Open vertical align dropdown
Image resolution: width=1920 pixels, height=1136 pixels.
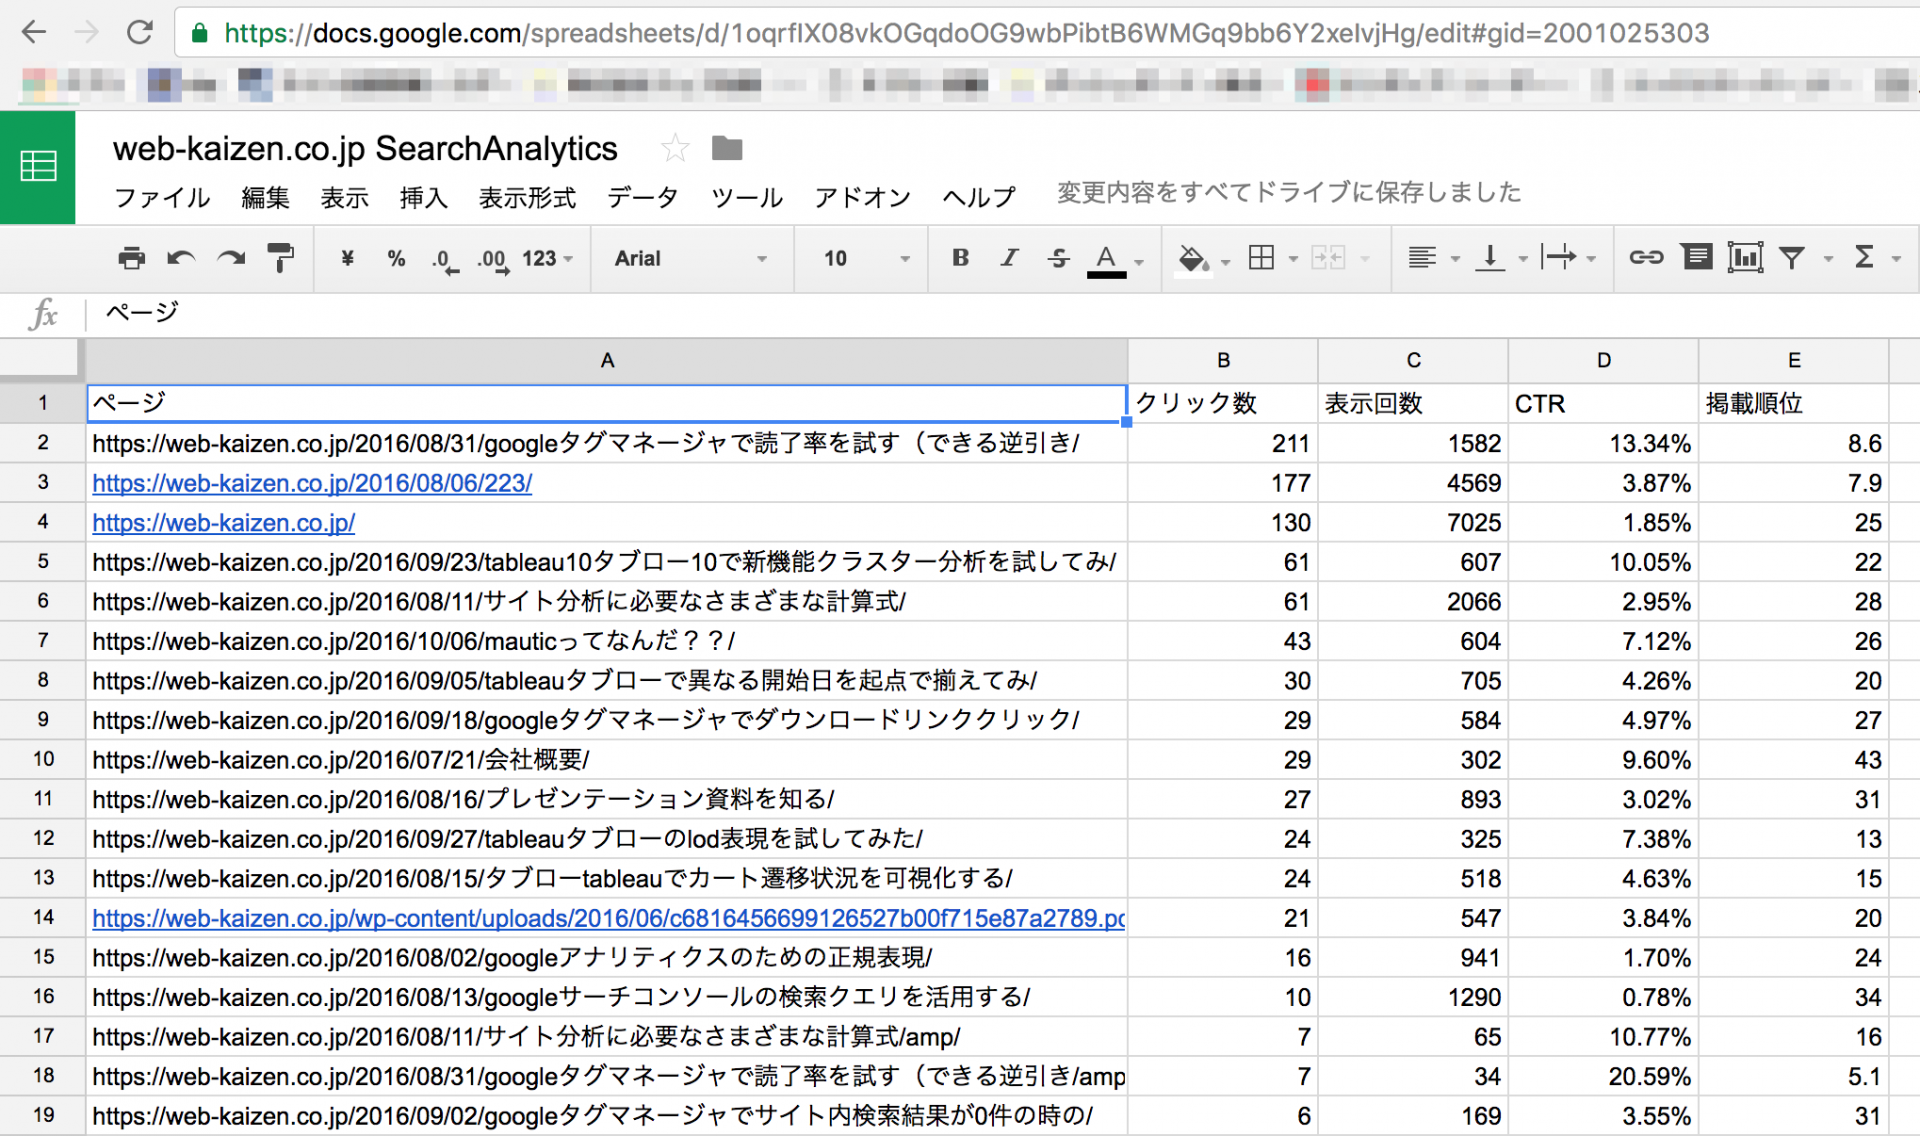pos(1502,258)
